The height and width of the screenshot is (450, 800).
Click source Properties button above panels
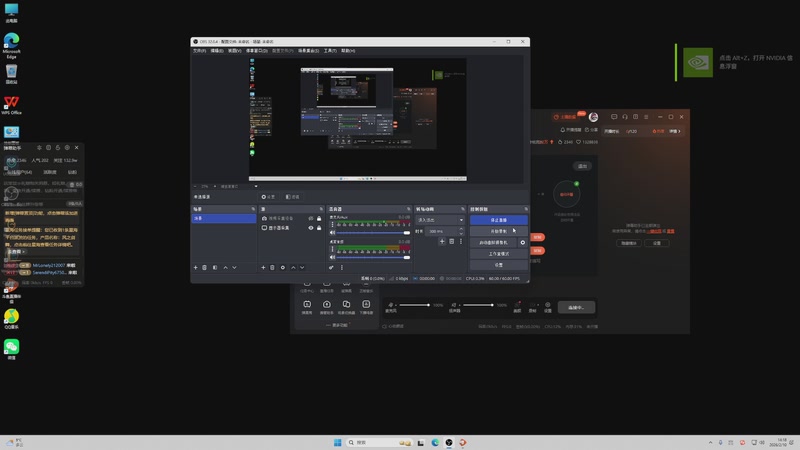pos(268,197)
